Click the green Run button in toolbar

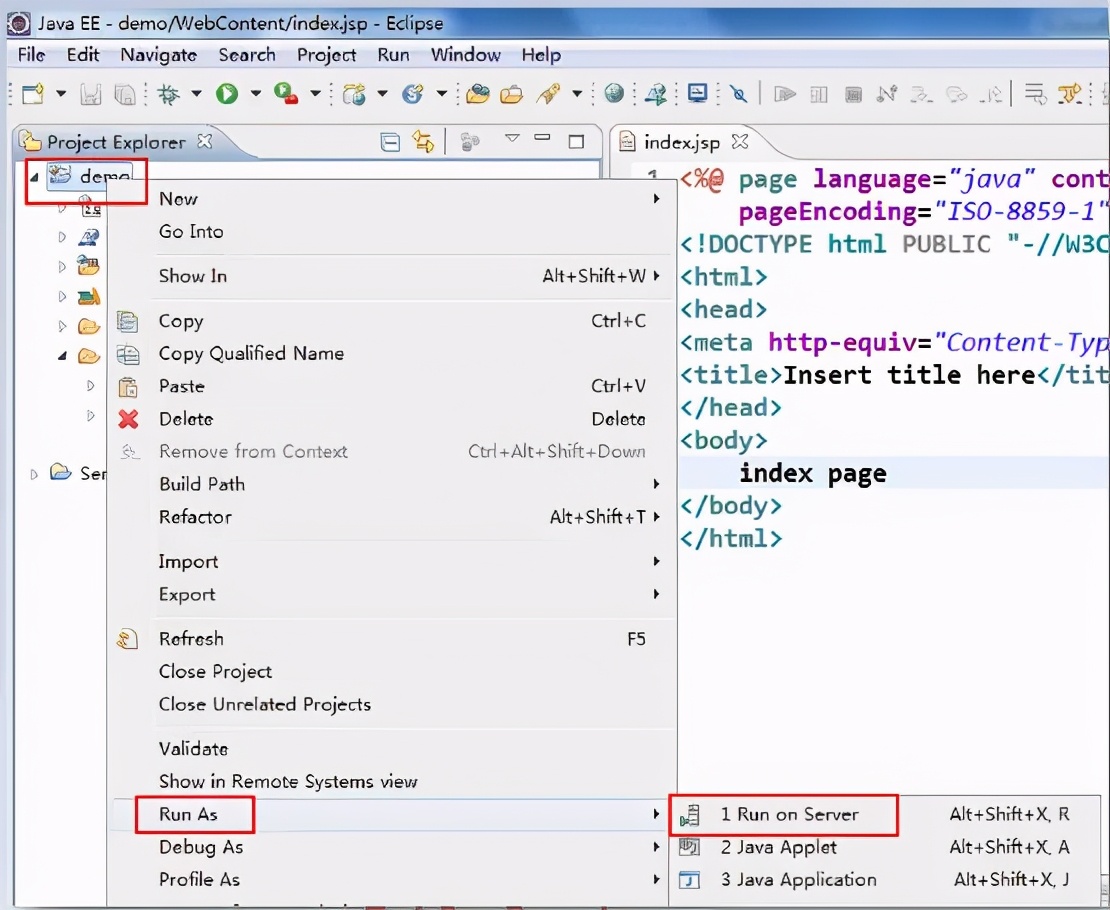click(227, 94)
